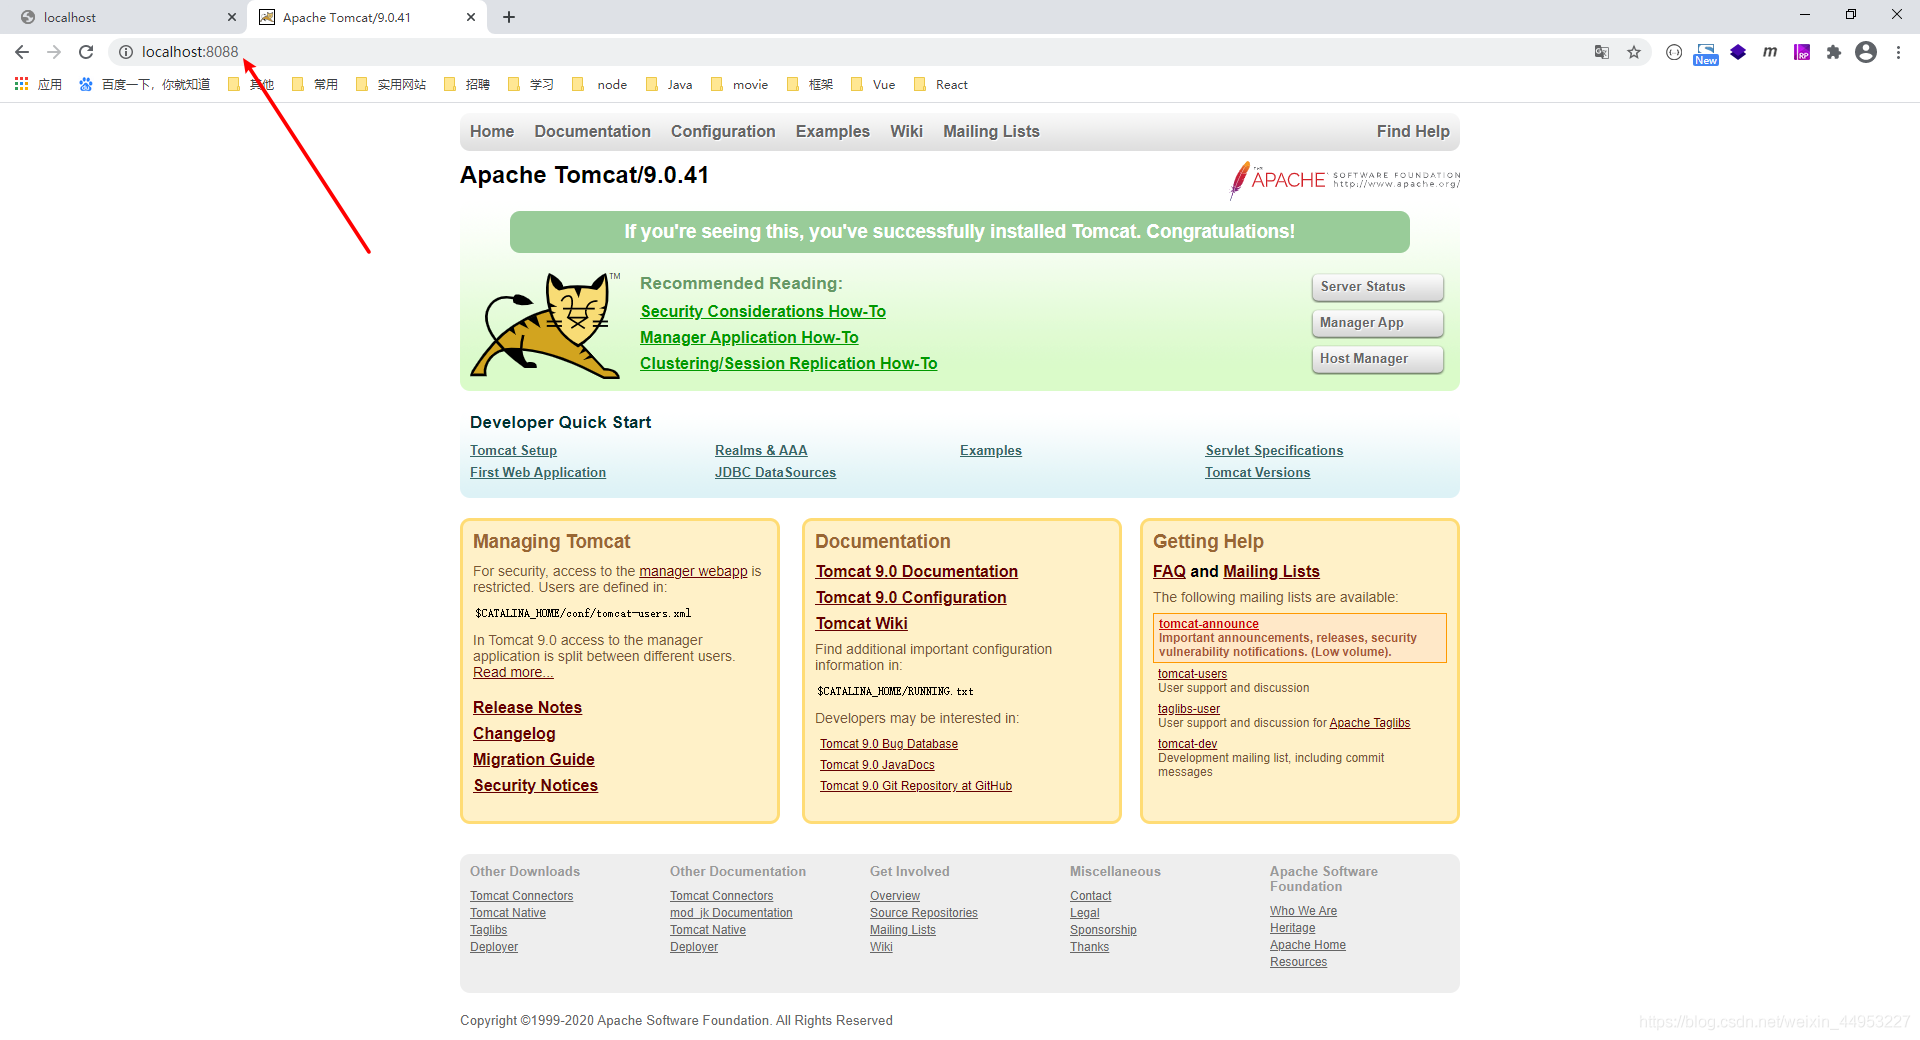Open the Vue bookmarks folder
Screen dimensions: 1920x1040
point(873,85)
